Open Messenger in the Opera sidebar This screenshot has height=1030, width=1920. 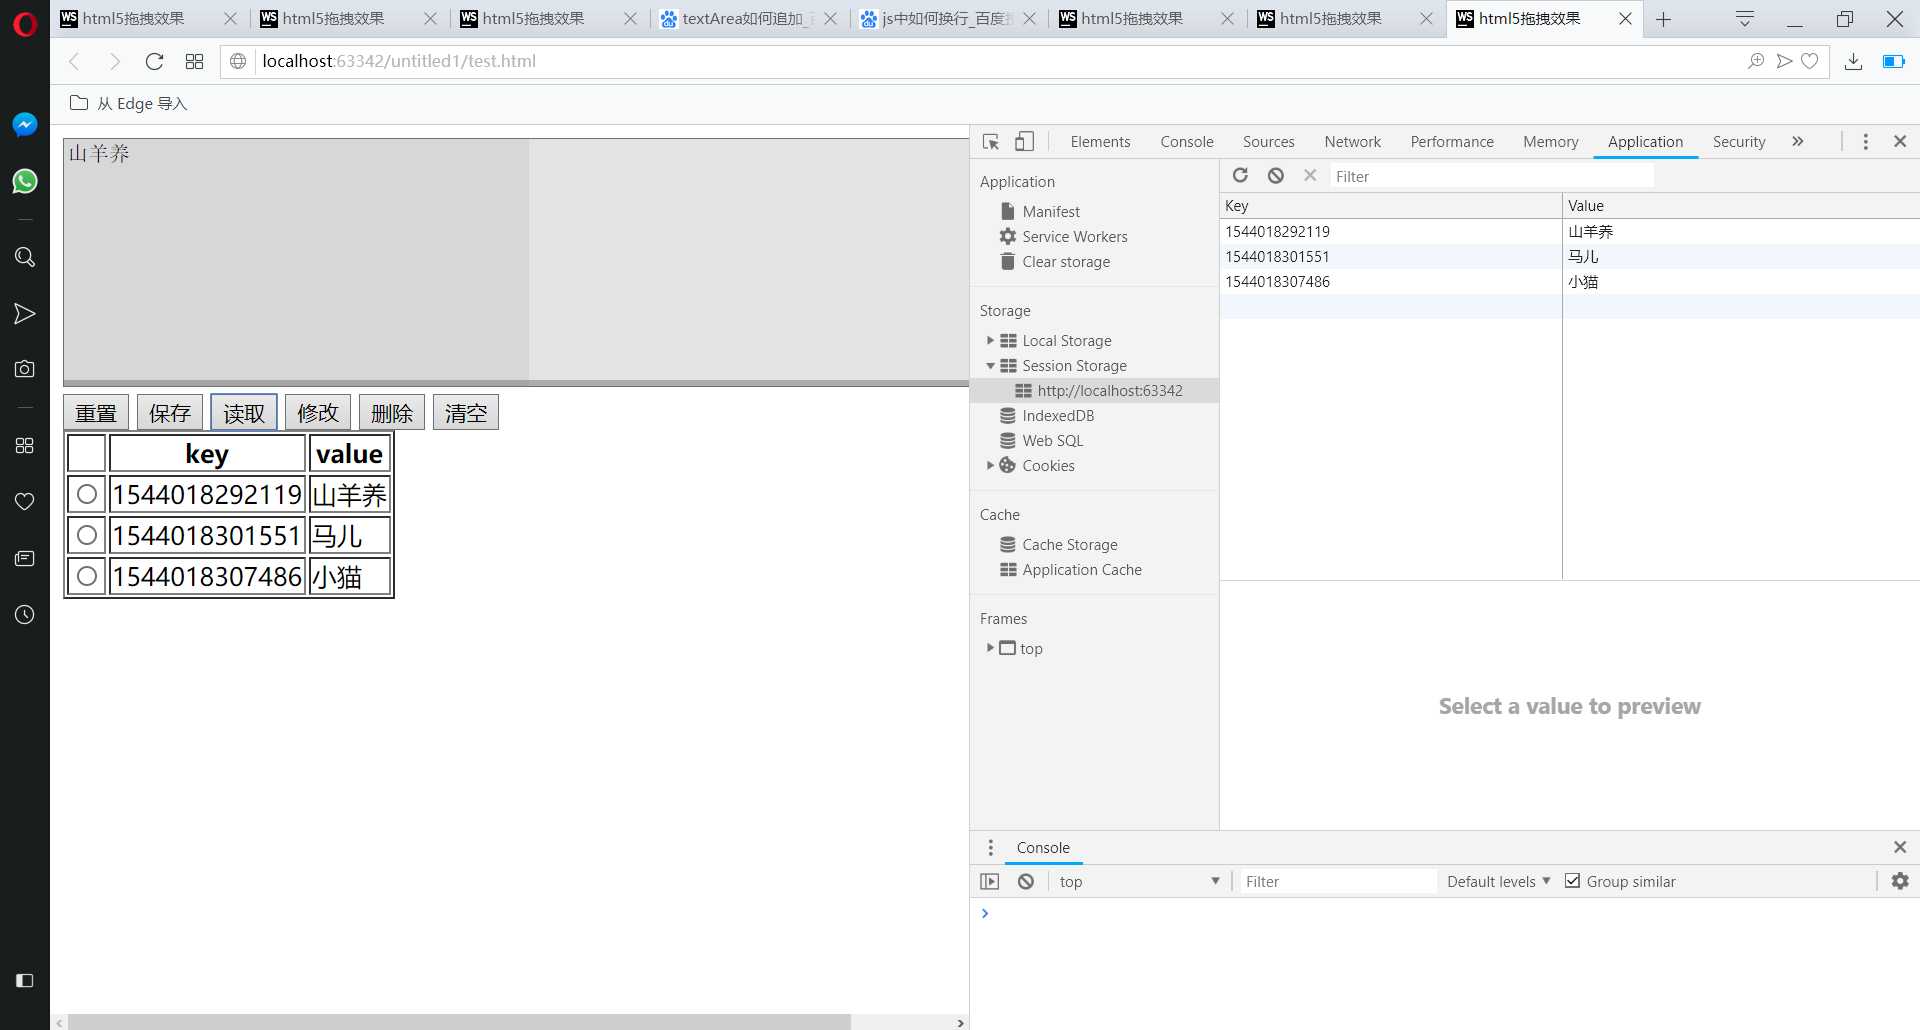click(25, 124)
